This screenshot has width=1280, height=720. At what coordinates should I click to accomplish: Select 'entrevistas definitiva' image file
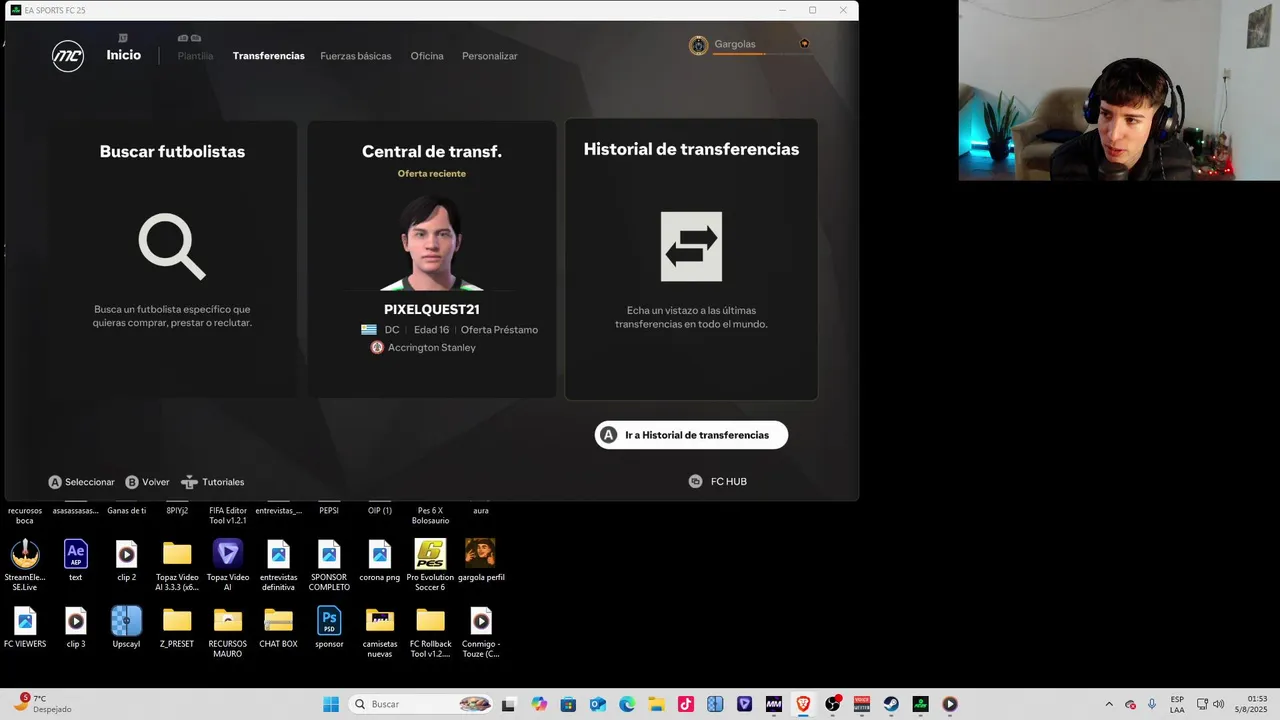tap(278, 563)
